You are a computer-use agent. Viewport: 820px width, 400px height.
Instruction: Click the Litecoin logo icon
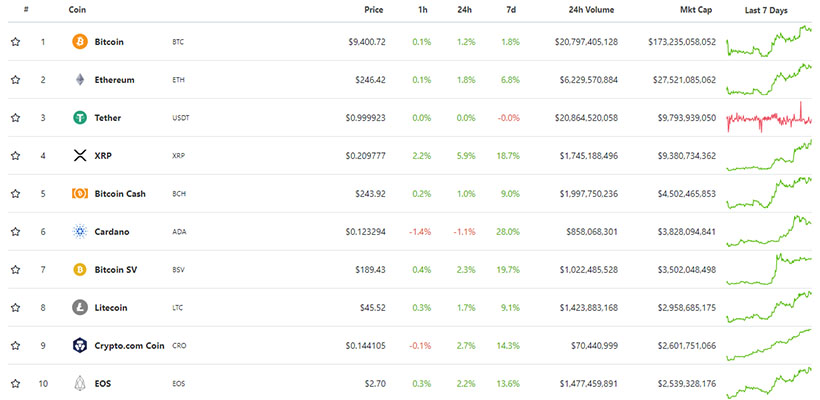coord(79,307)
